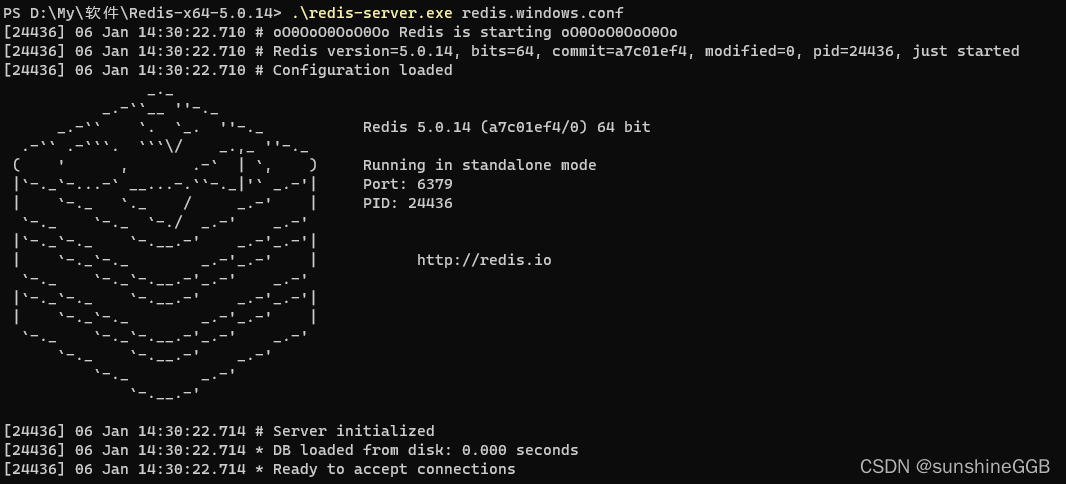Click the redis.windows.conf argument

543,13
